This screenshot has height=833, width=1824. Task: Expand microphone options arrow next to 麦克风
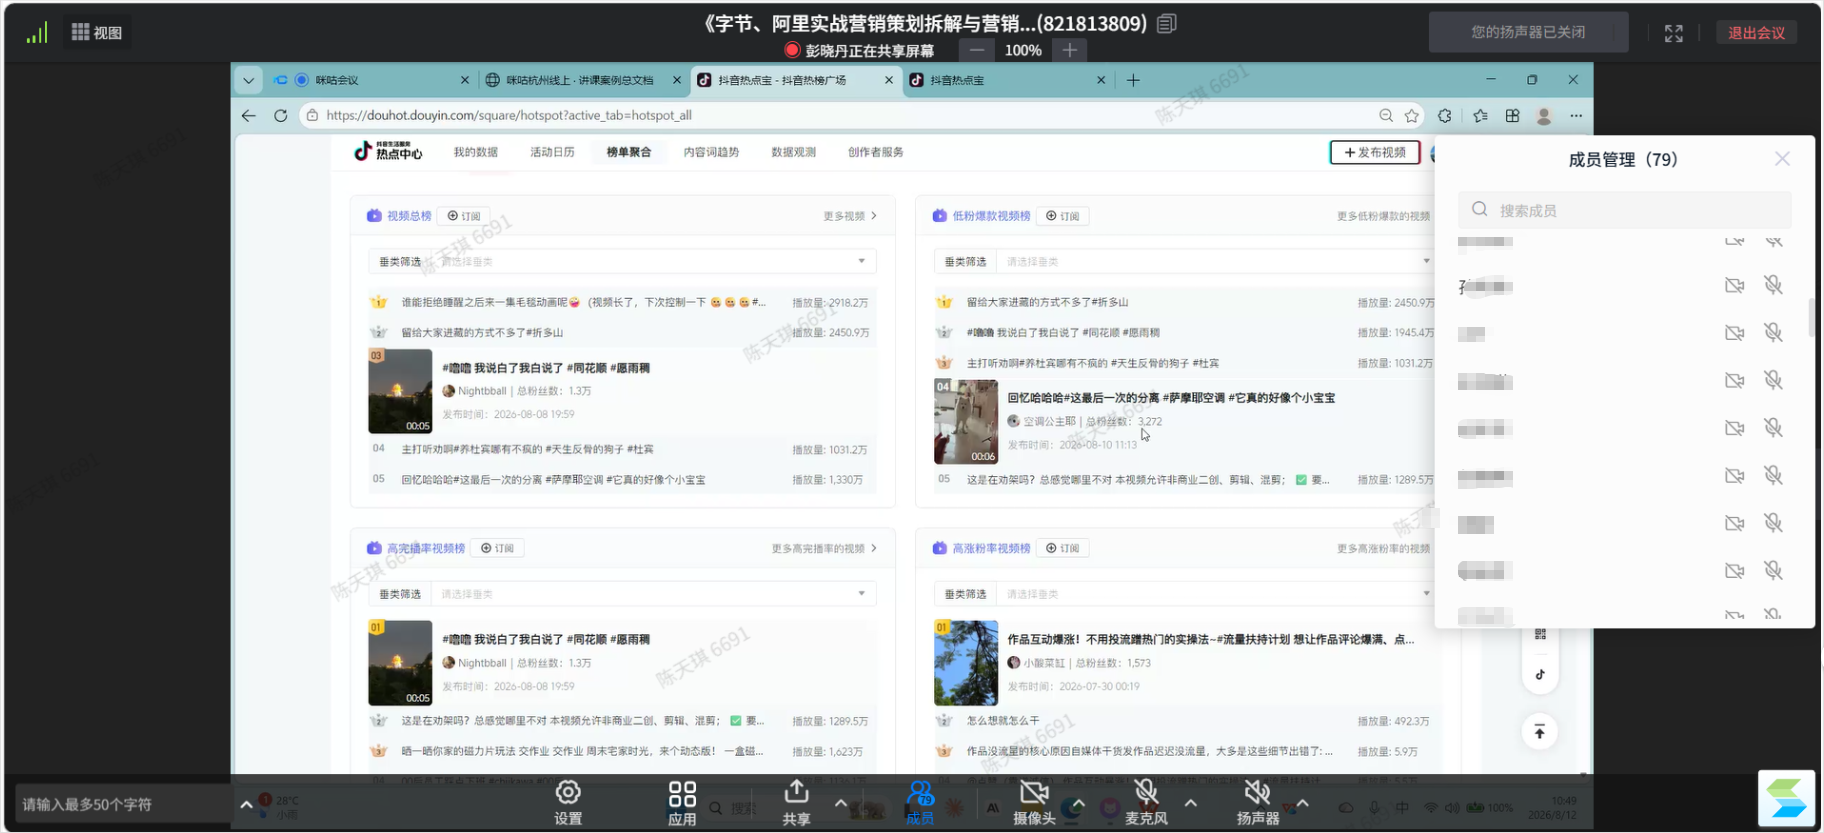point(1190,802)
